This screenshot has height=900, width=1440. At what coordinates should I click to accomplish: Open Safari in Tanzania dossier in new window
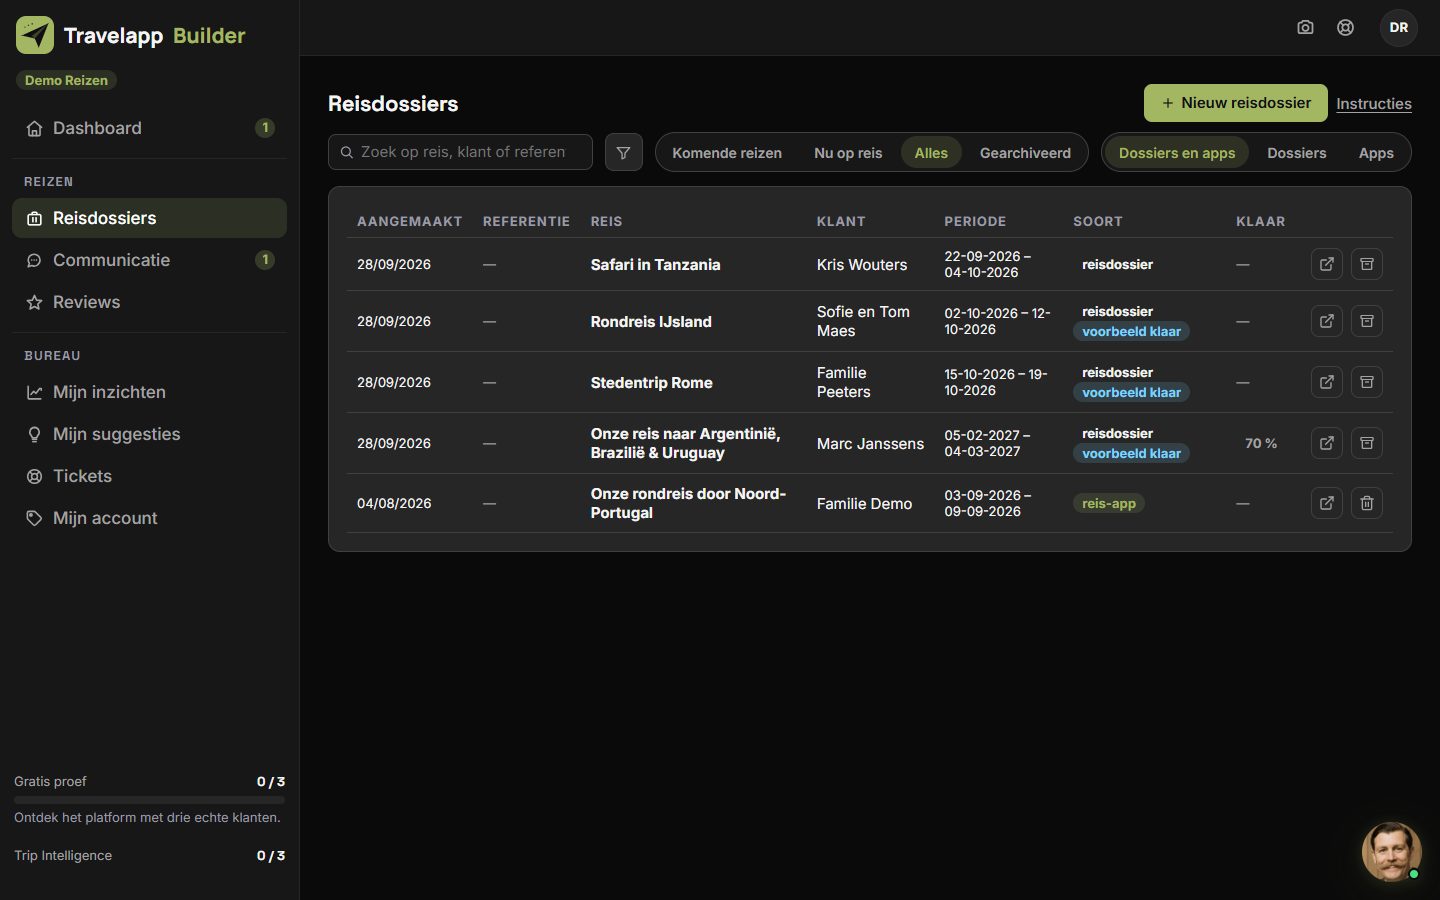click(1327, 264)
